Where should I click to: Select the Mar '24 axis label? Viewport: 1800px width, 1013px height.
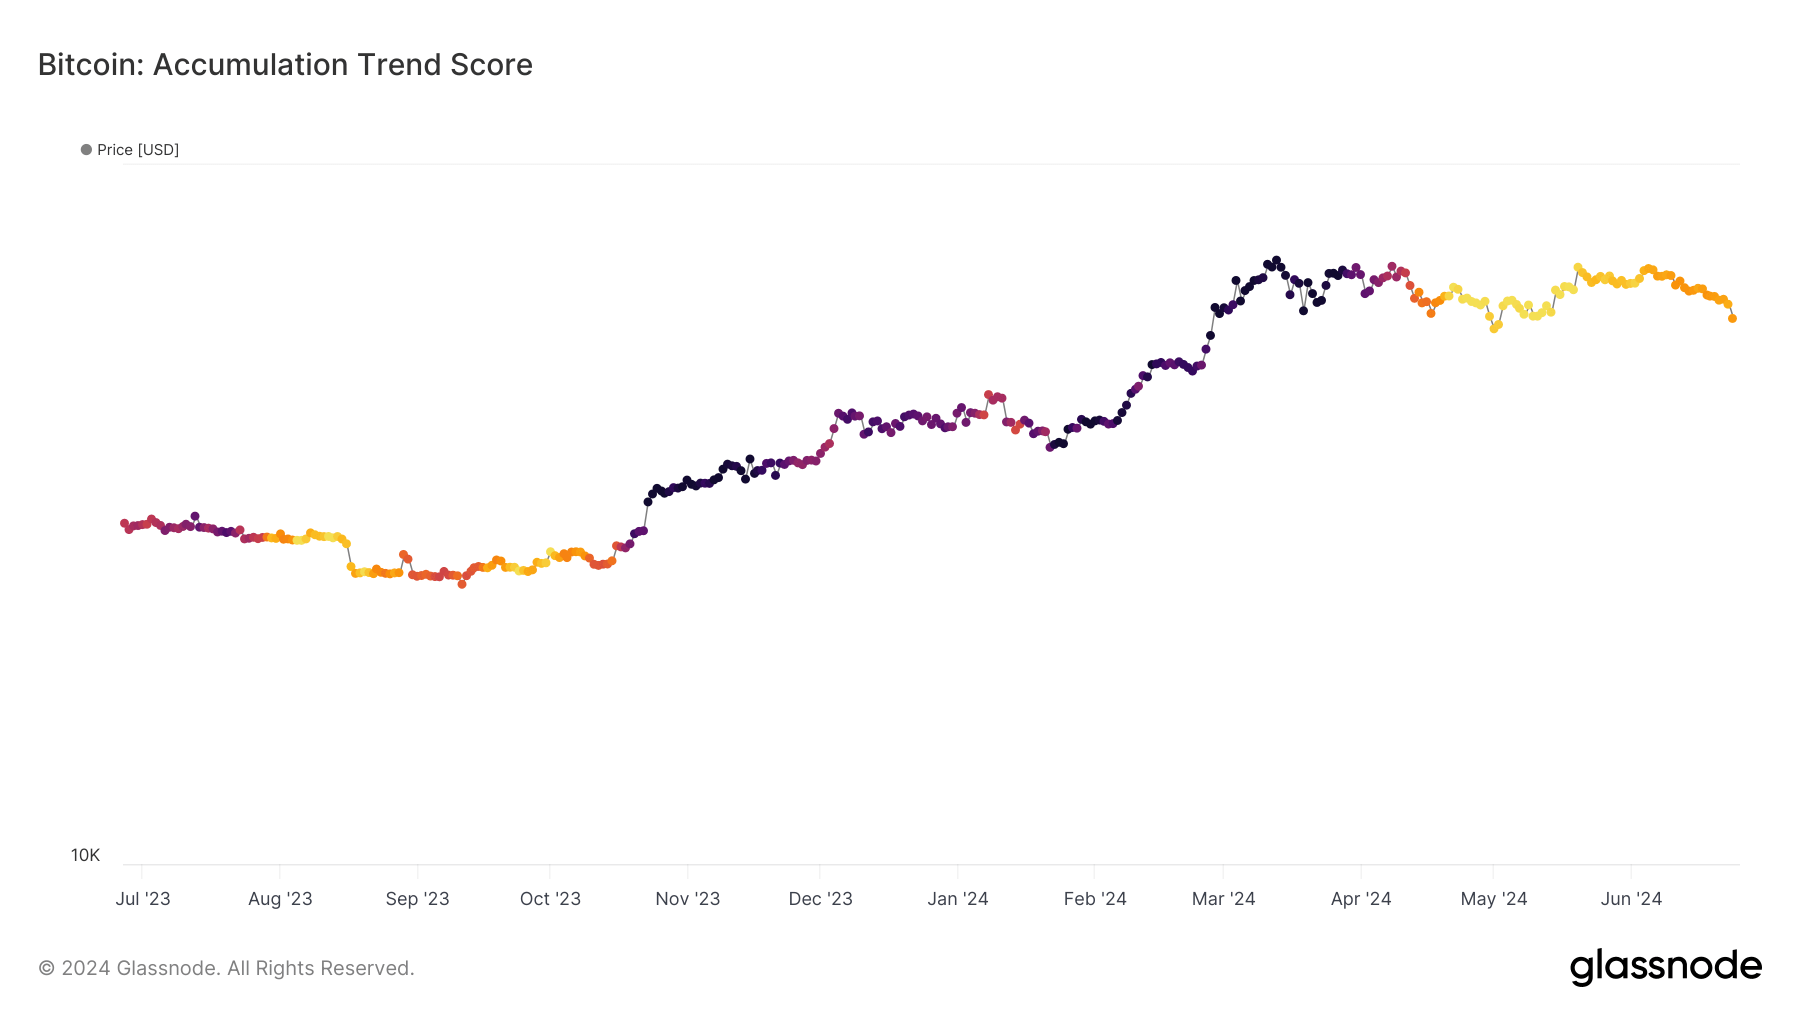[x=1223, y=899]
